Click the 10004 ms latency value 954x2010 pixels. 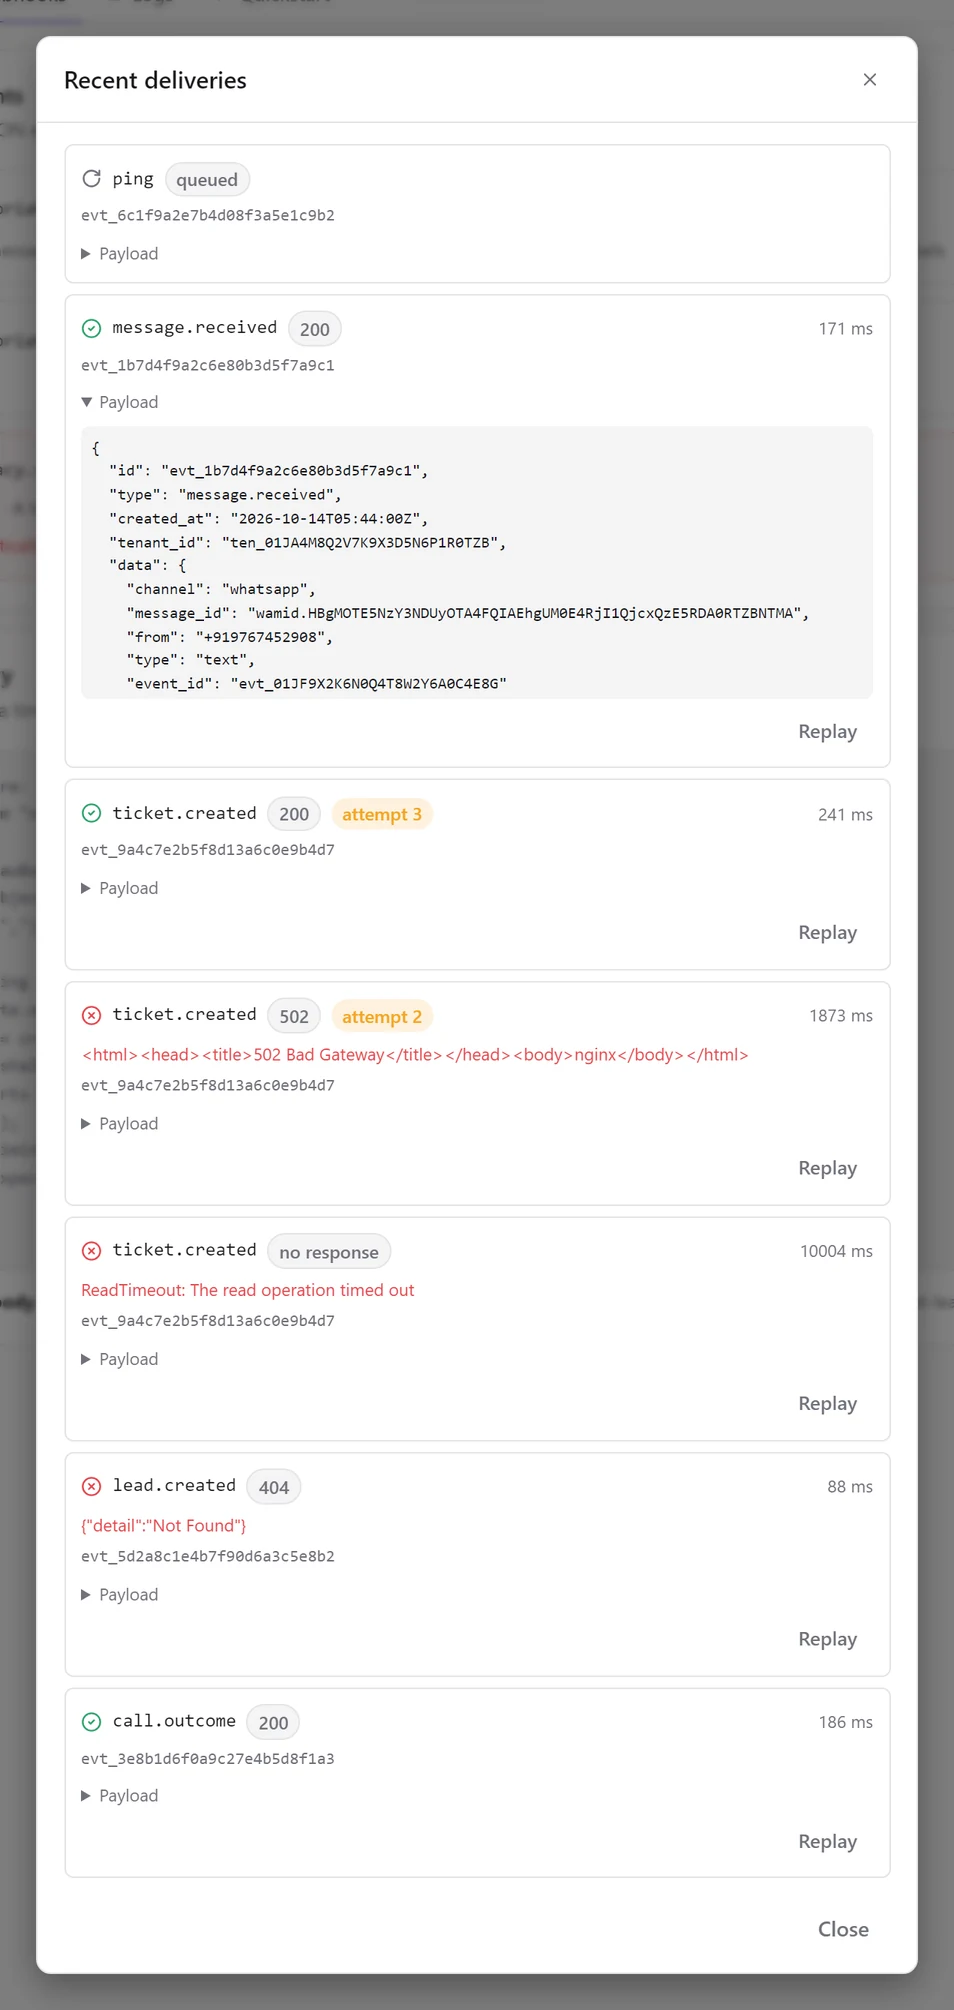pyautogui.click(x=836, y=1252)
